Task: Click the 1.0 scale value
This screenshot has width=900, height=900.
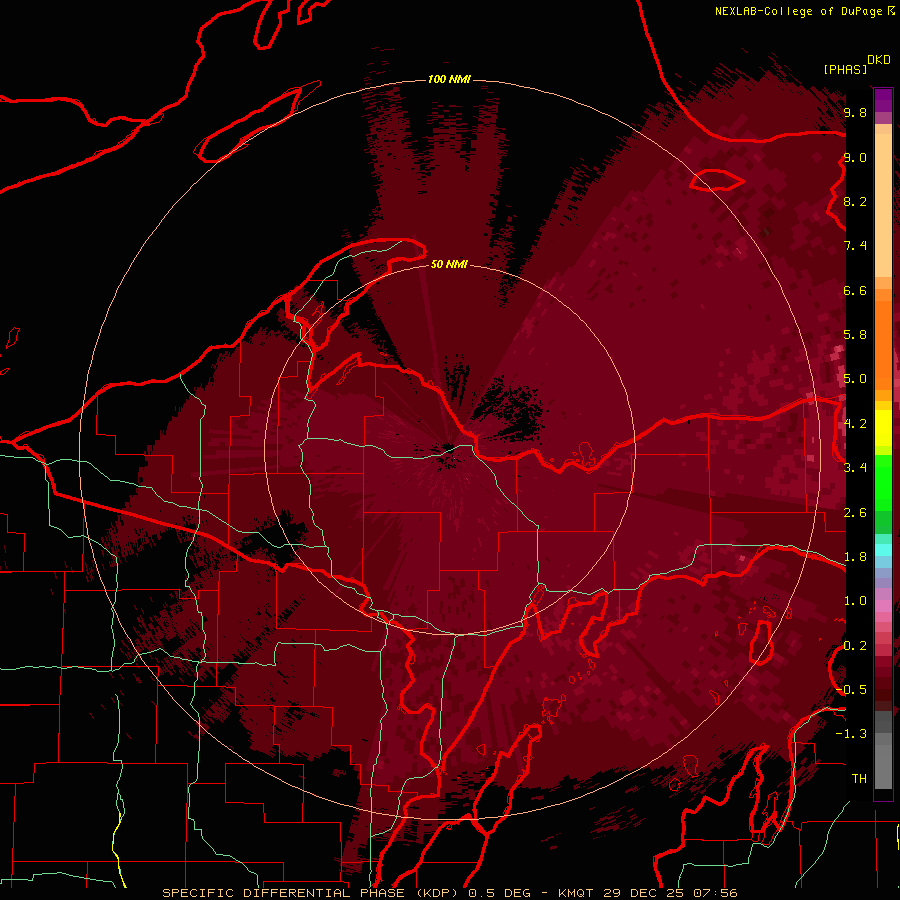Action: [x=855, y=601]
